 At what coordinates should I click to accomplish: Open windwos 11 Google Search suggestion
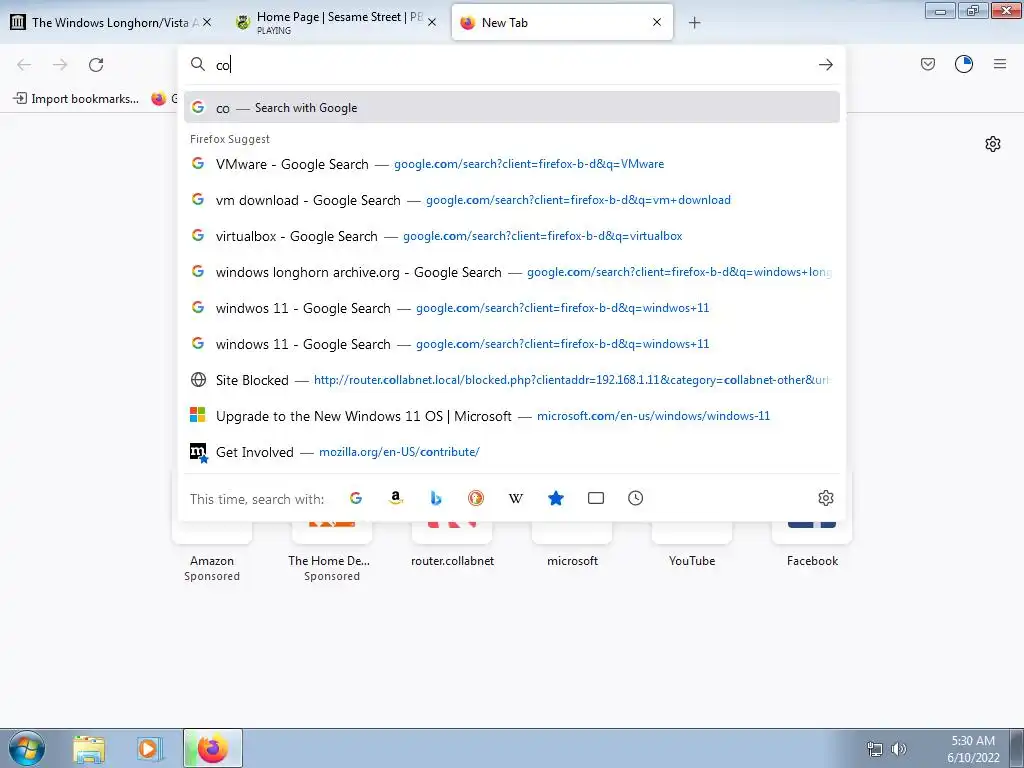pyautogui.click(x=511, y=308)
